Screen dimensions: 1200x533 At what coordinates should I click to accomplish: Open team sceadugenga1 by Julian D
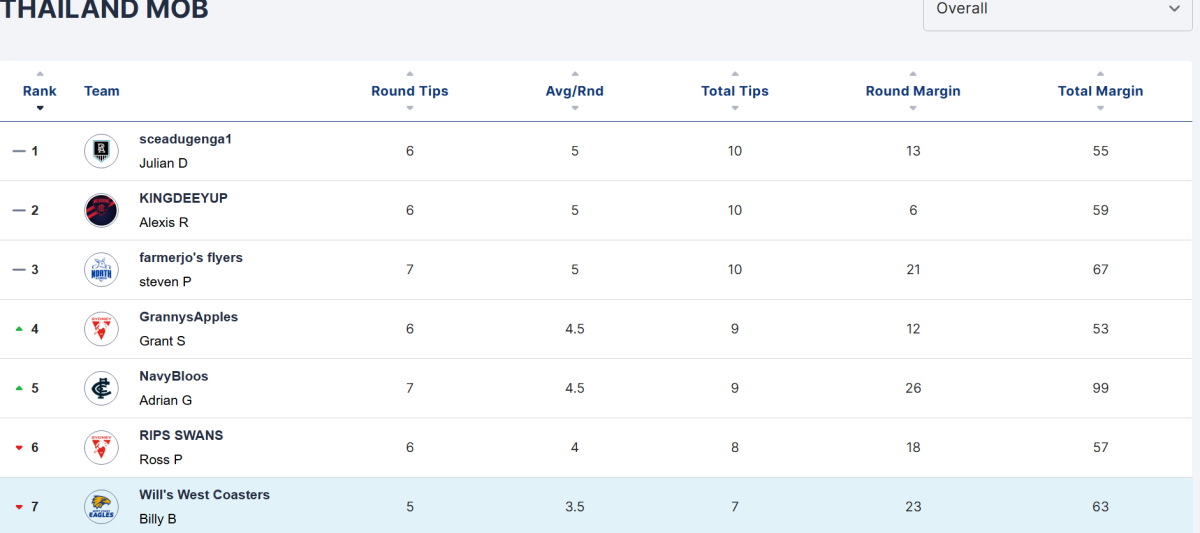click(x=186, y=139)
